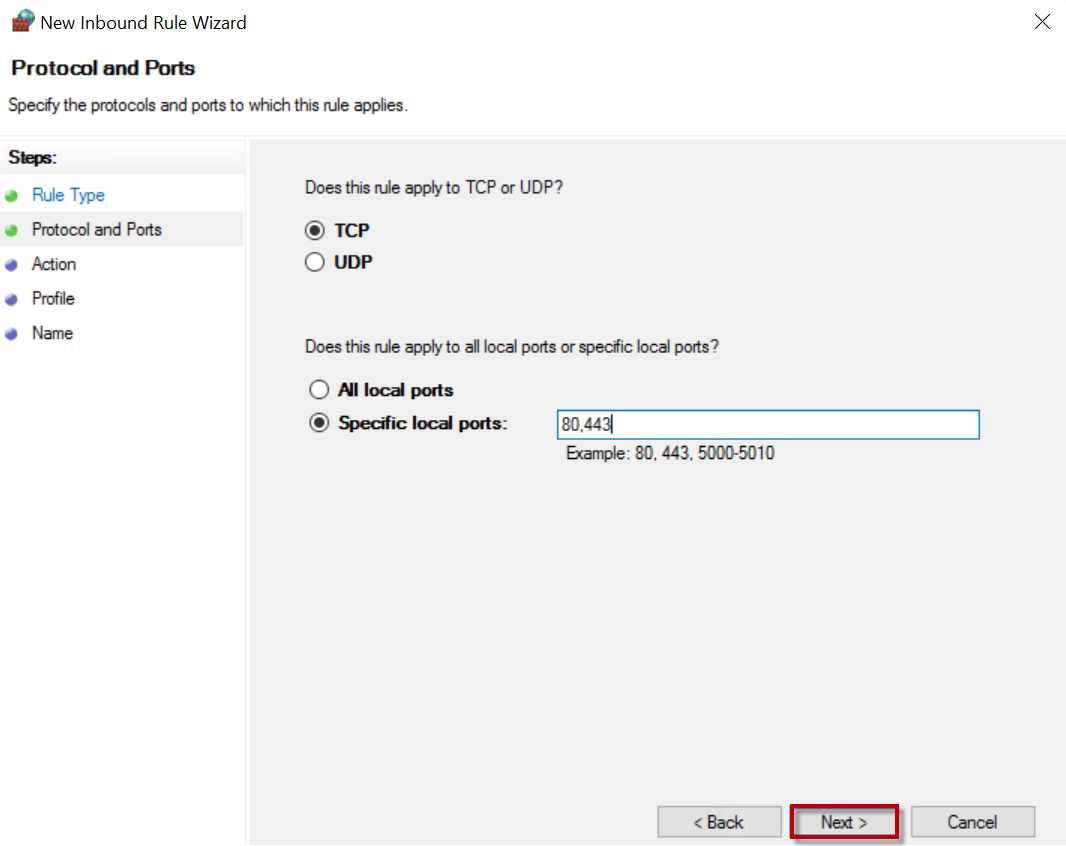Click the blue bullet beside Name
Viewport: 1066px width, 846px height.
12,334
